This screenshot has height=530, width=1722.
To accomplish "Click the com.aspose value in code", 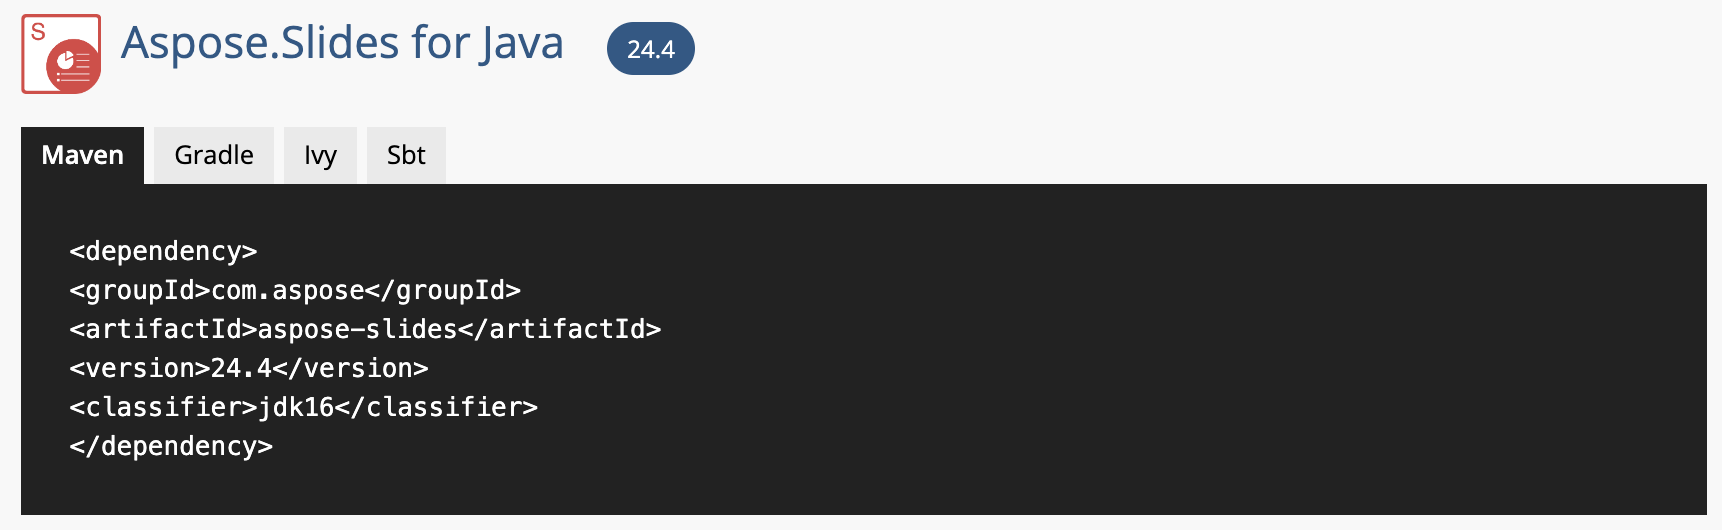I will click(288, 290).
